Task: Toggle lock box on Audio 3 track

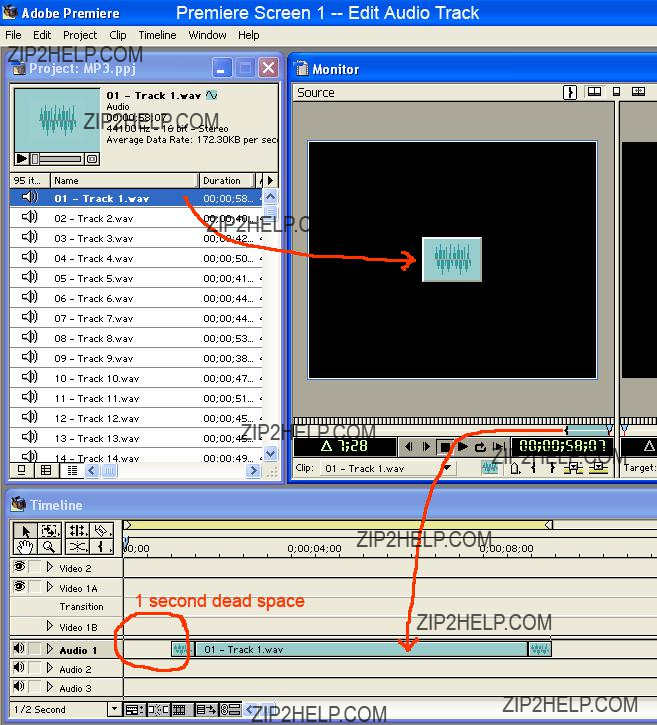Action: (x=35, y=687)
